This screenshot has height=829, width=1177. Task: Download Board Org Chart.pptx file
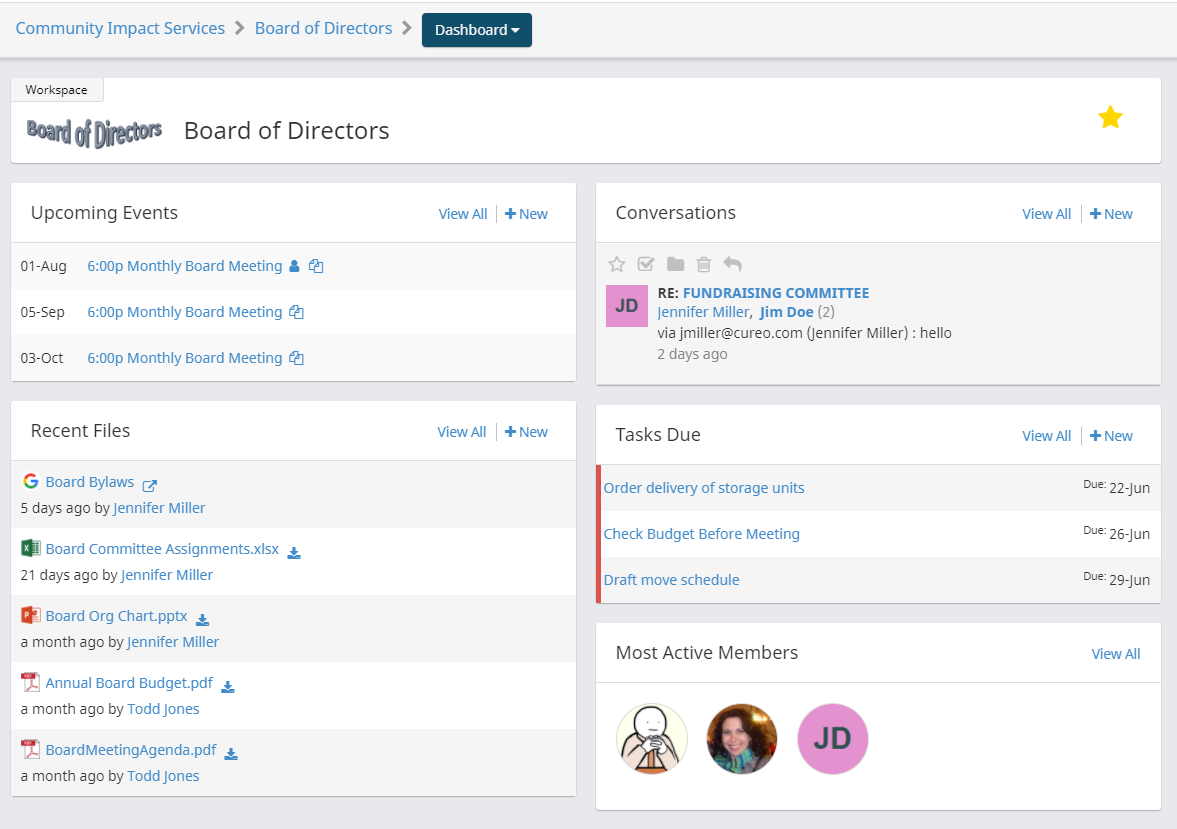(x=202, y=619)
